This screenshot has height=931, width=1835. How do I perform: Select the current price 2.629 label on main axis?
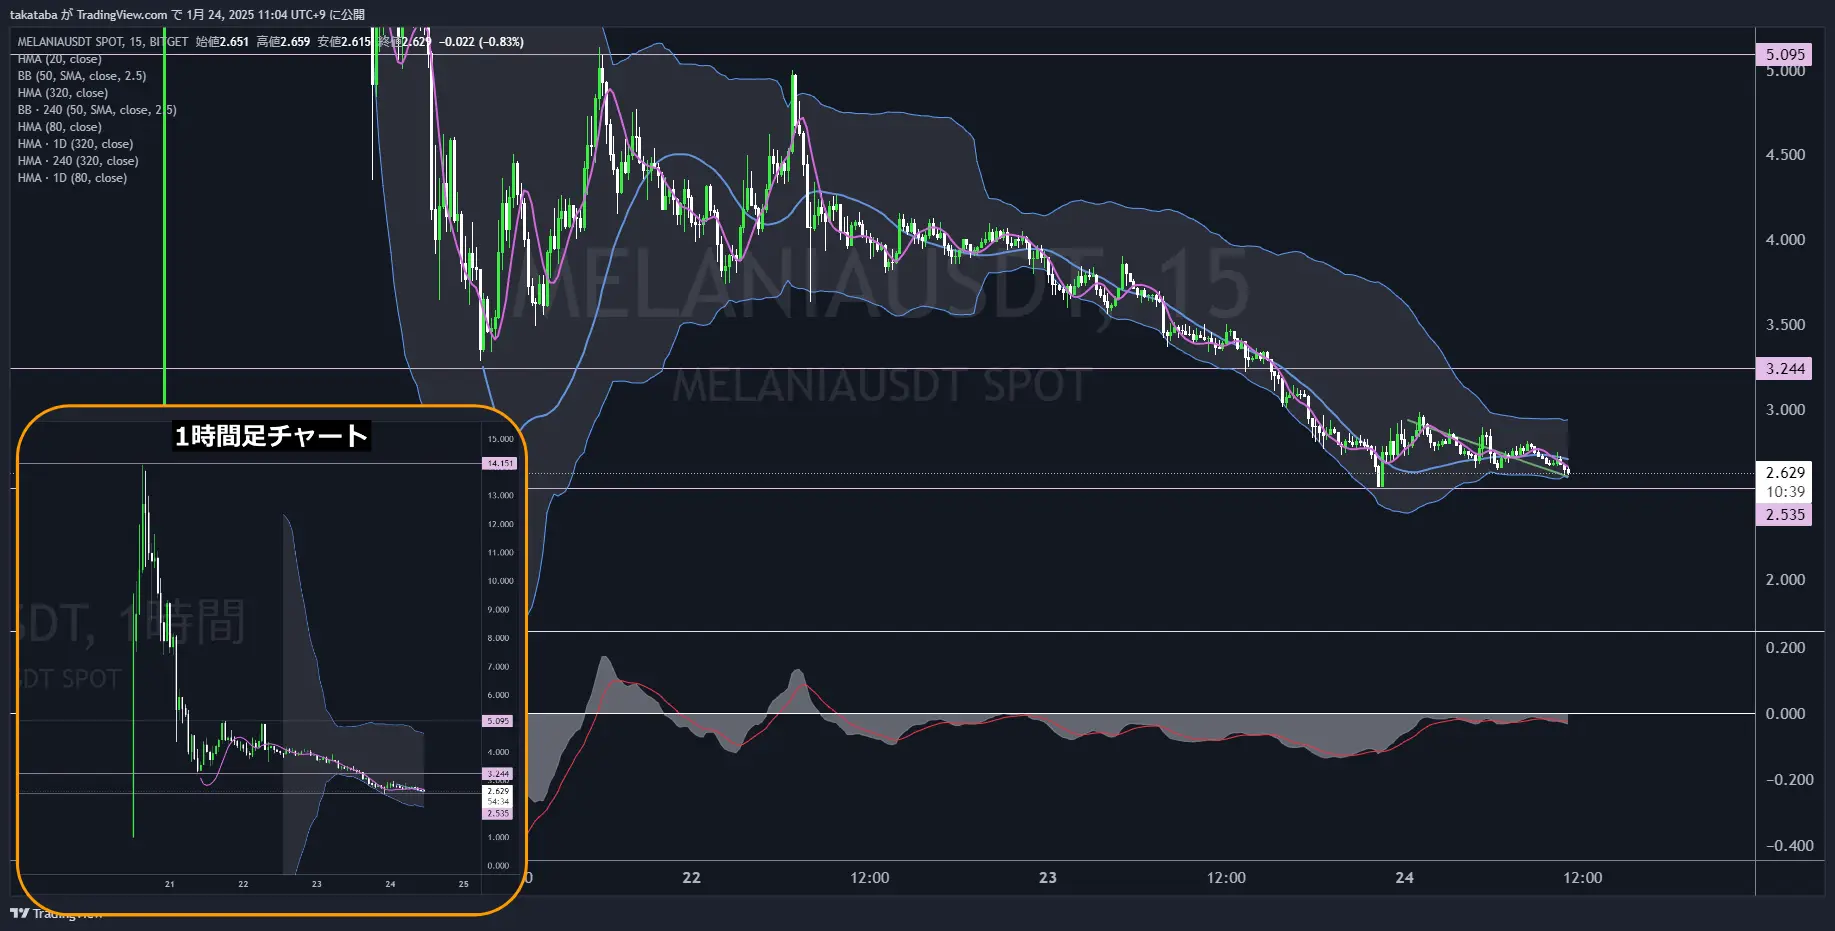[x=1785, y=473]
